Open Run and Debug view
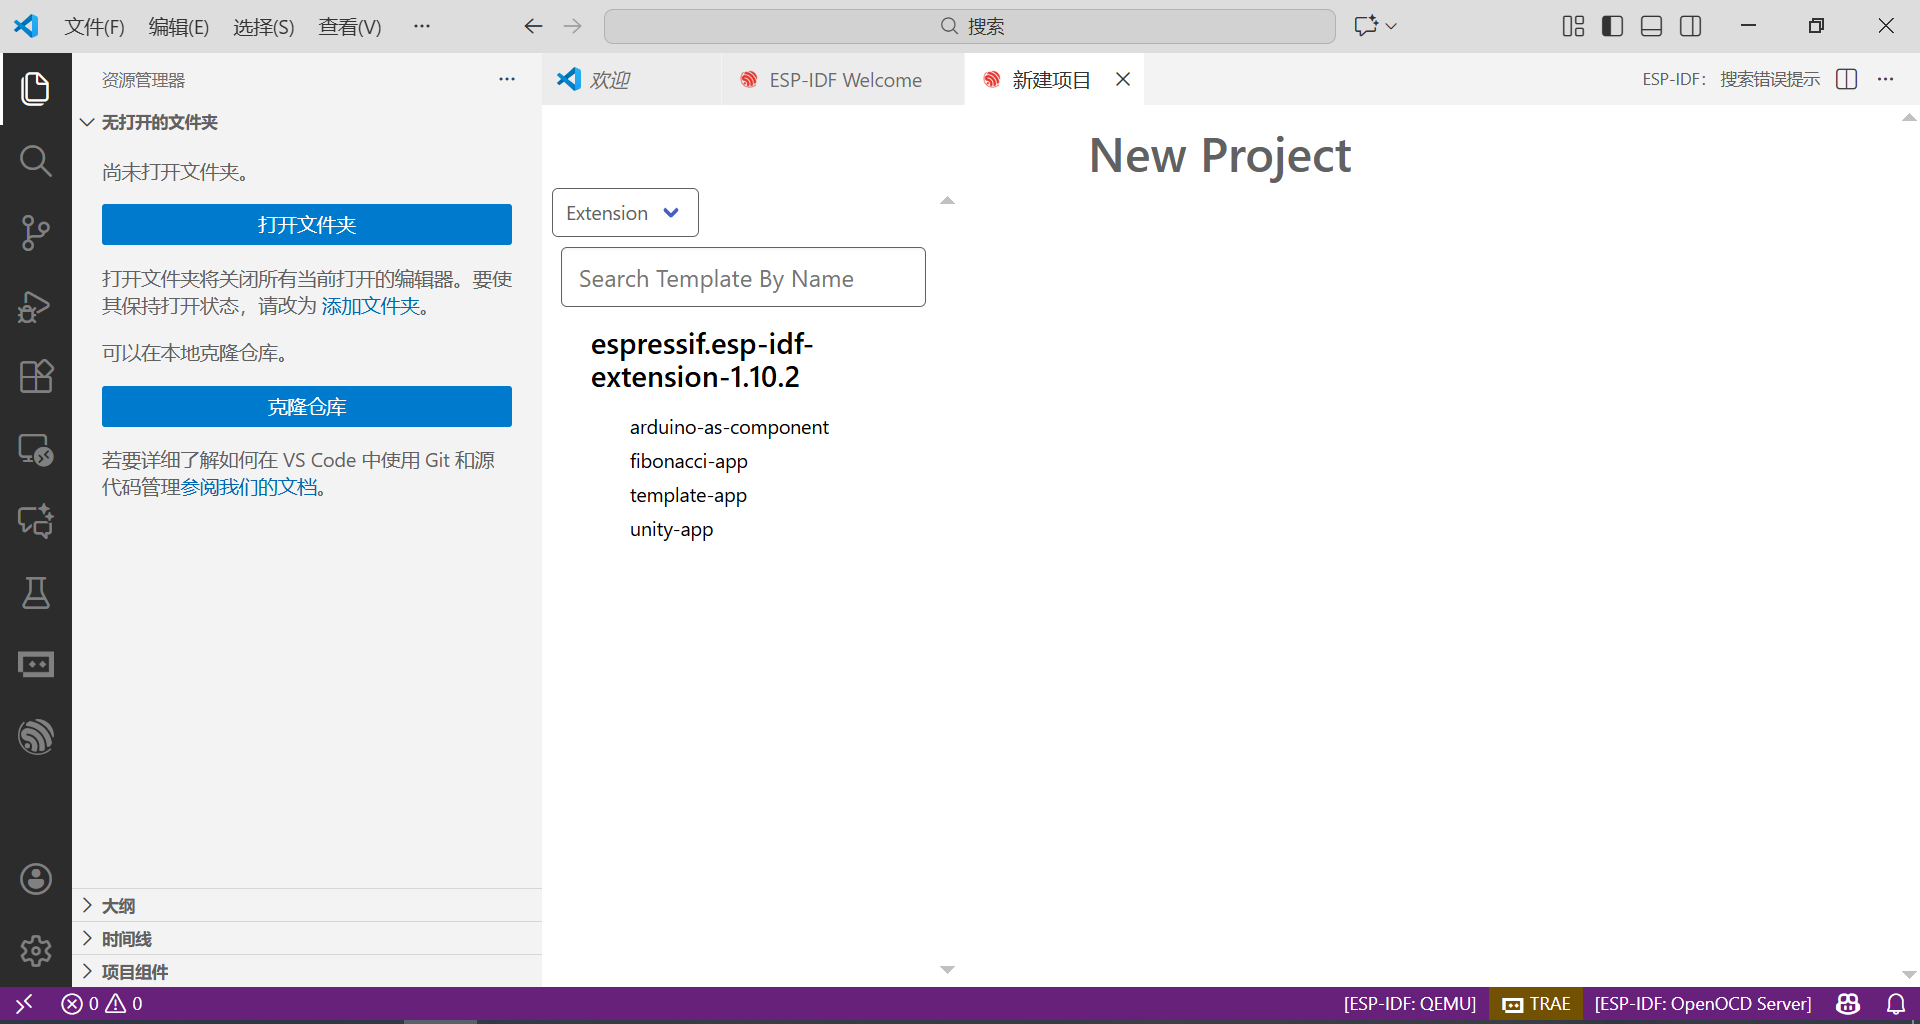The width and height of the screenshot is (1920, 1024). point(36,305)
